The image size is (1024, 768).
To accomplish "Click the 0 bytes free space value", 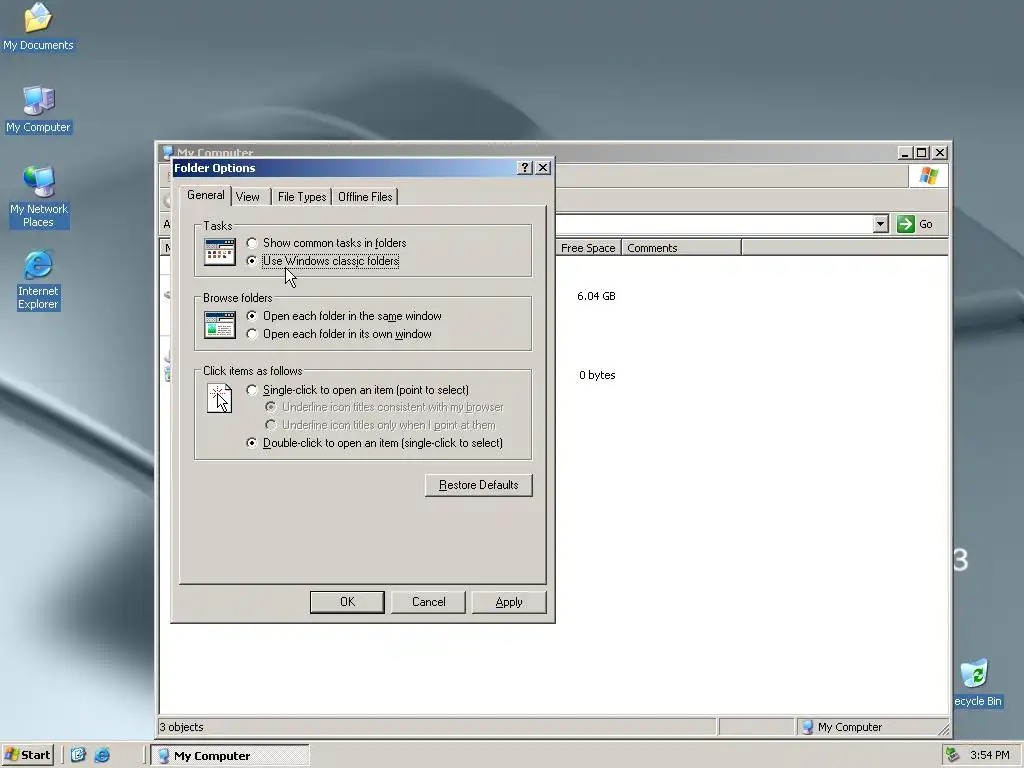I will point(597,376).
